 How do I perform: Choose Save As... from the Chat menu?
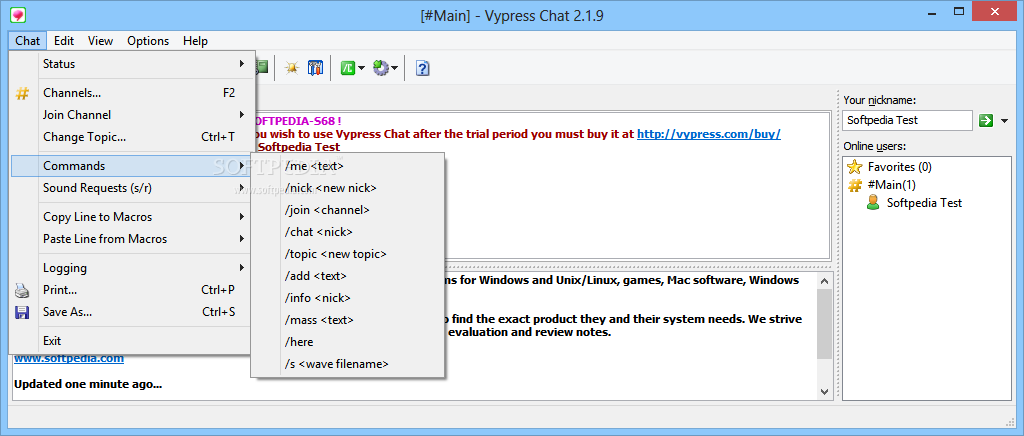131,312
